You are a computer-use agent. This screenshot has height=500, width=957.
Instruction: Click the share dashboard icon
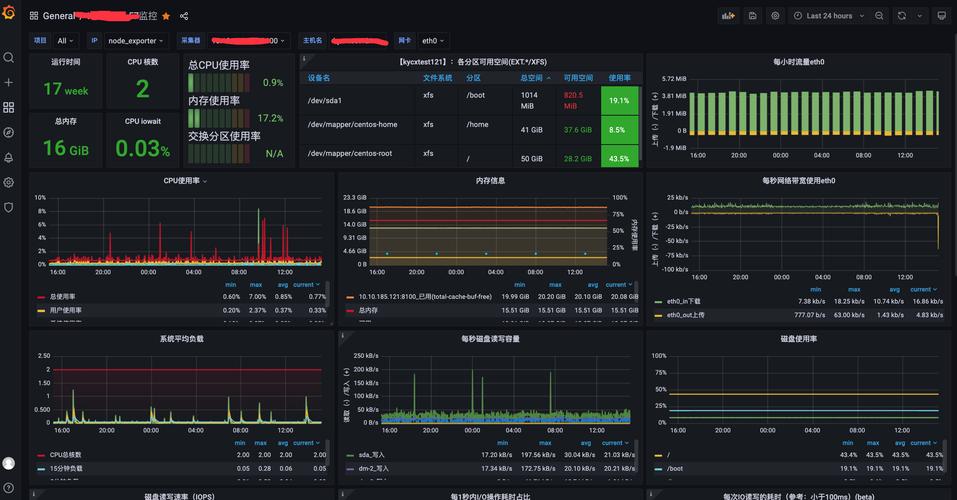click(x=184, y=16)
